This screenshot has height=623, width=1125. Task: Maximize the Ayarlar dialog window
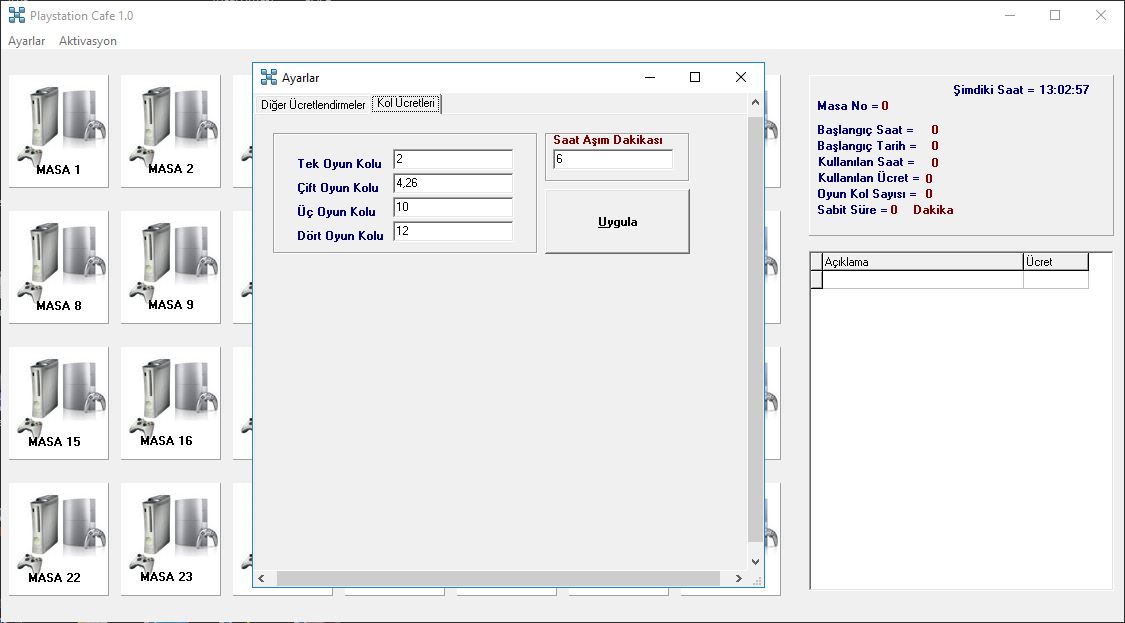[x=695, y=77]
